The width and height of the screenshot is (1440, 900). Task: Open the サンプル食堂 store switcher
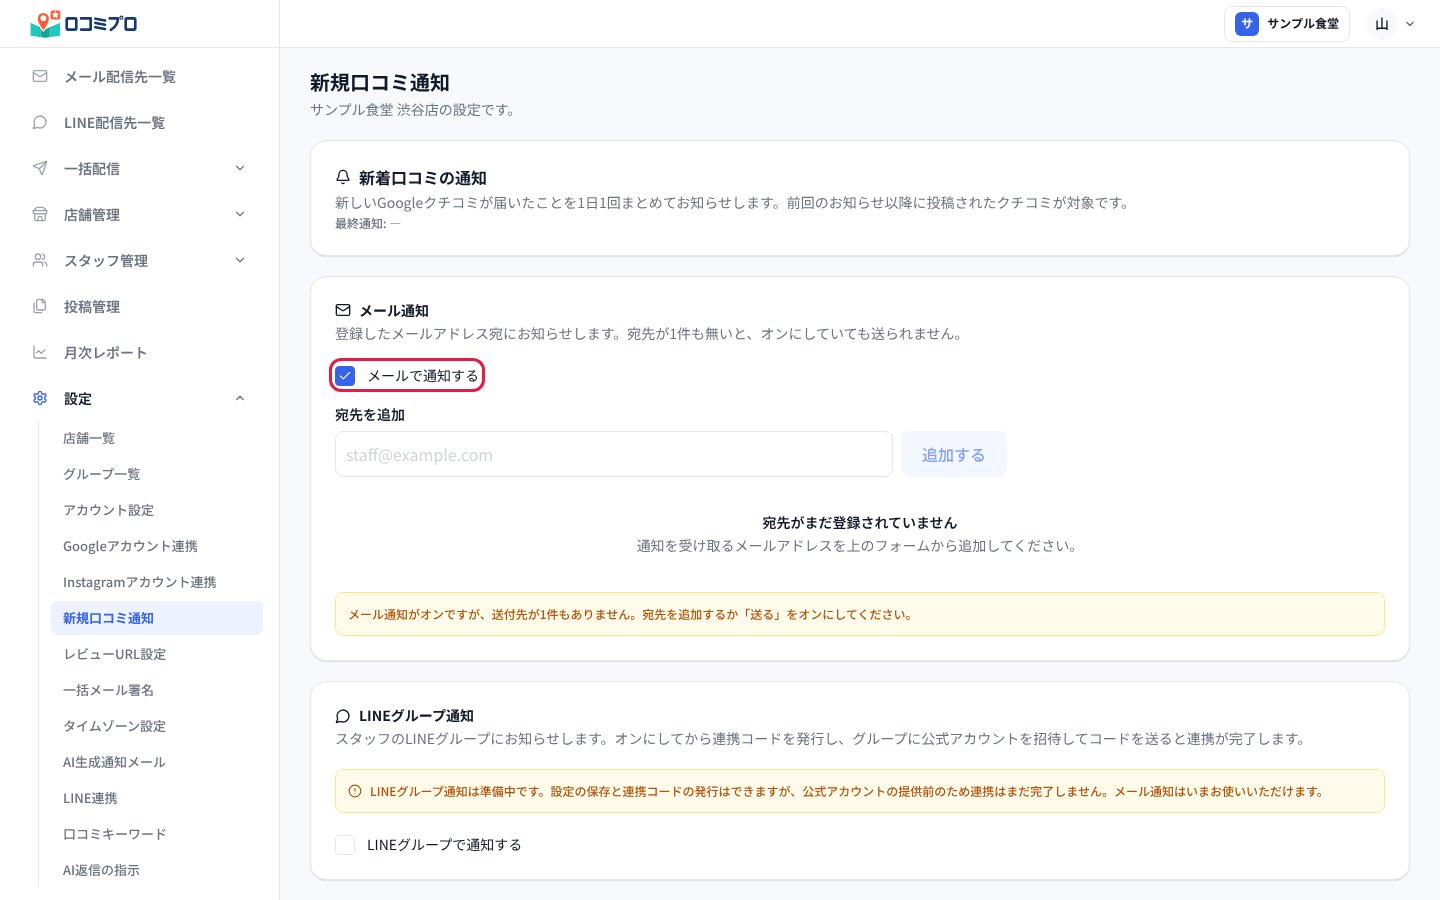[1287, 24]
